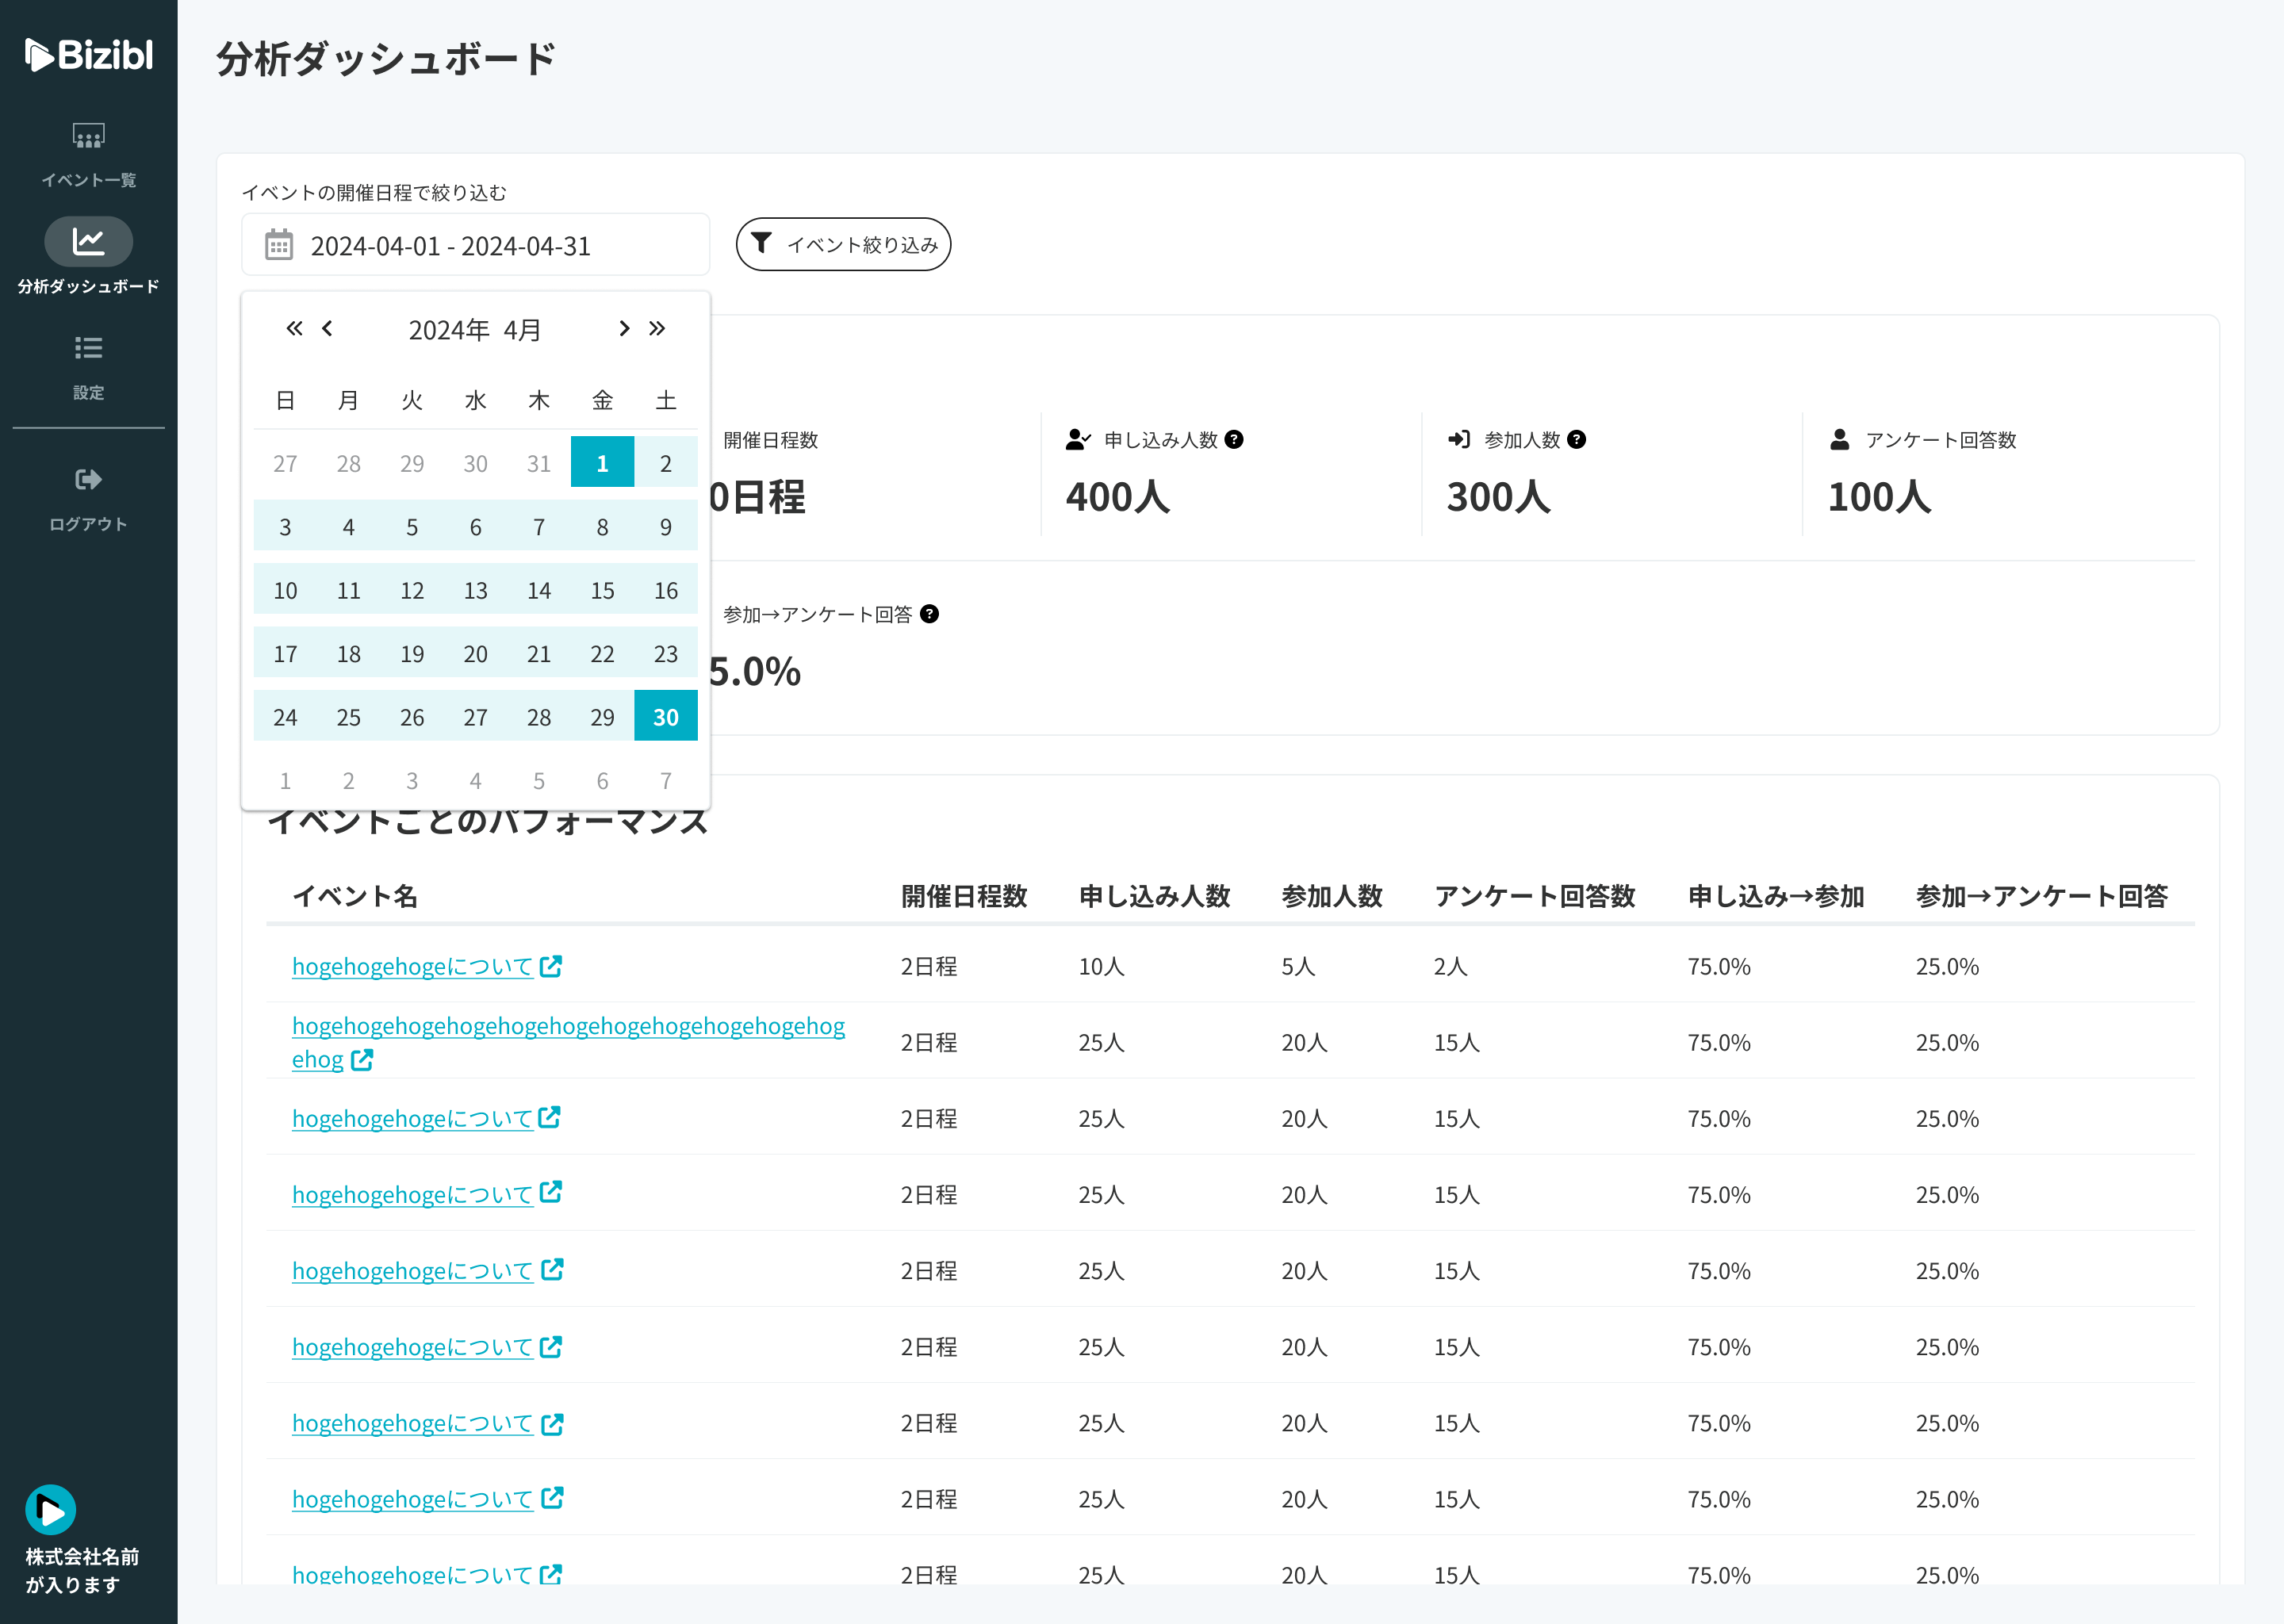Viewport: 2284px width, 1624px height.
Task: Open 設定 list icon in sidebar
Action: click(x=88, y=348)
